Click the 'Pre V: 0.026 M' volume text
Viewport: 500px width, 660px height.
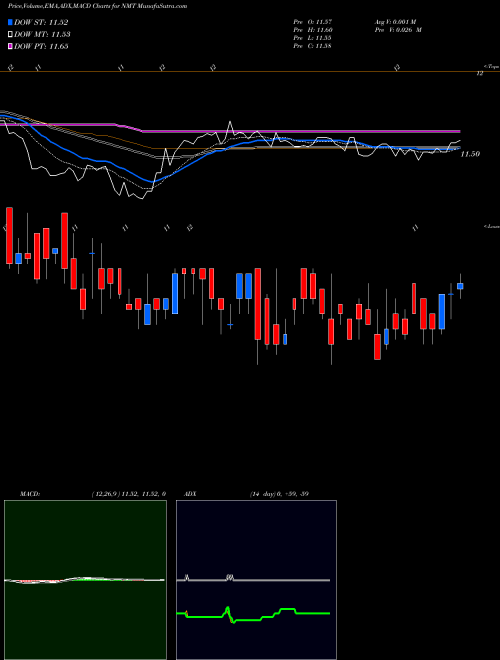coord(400,29)
